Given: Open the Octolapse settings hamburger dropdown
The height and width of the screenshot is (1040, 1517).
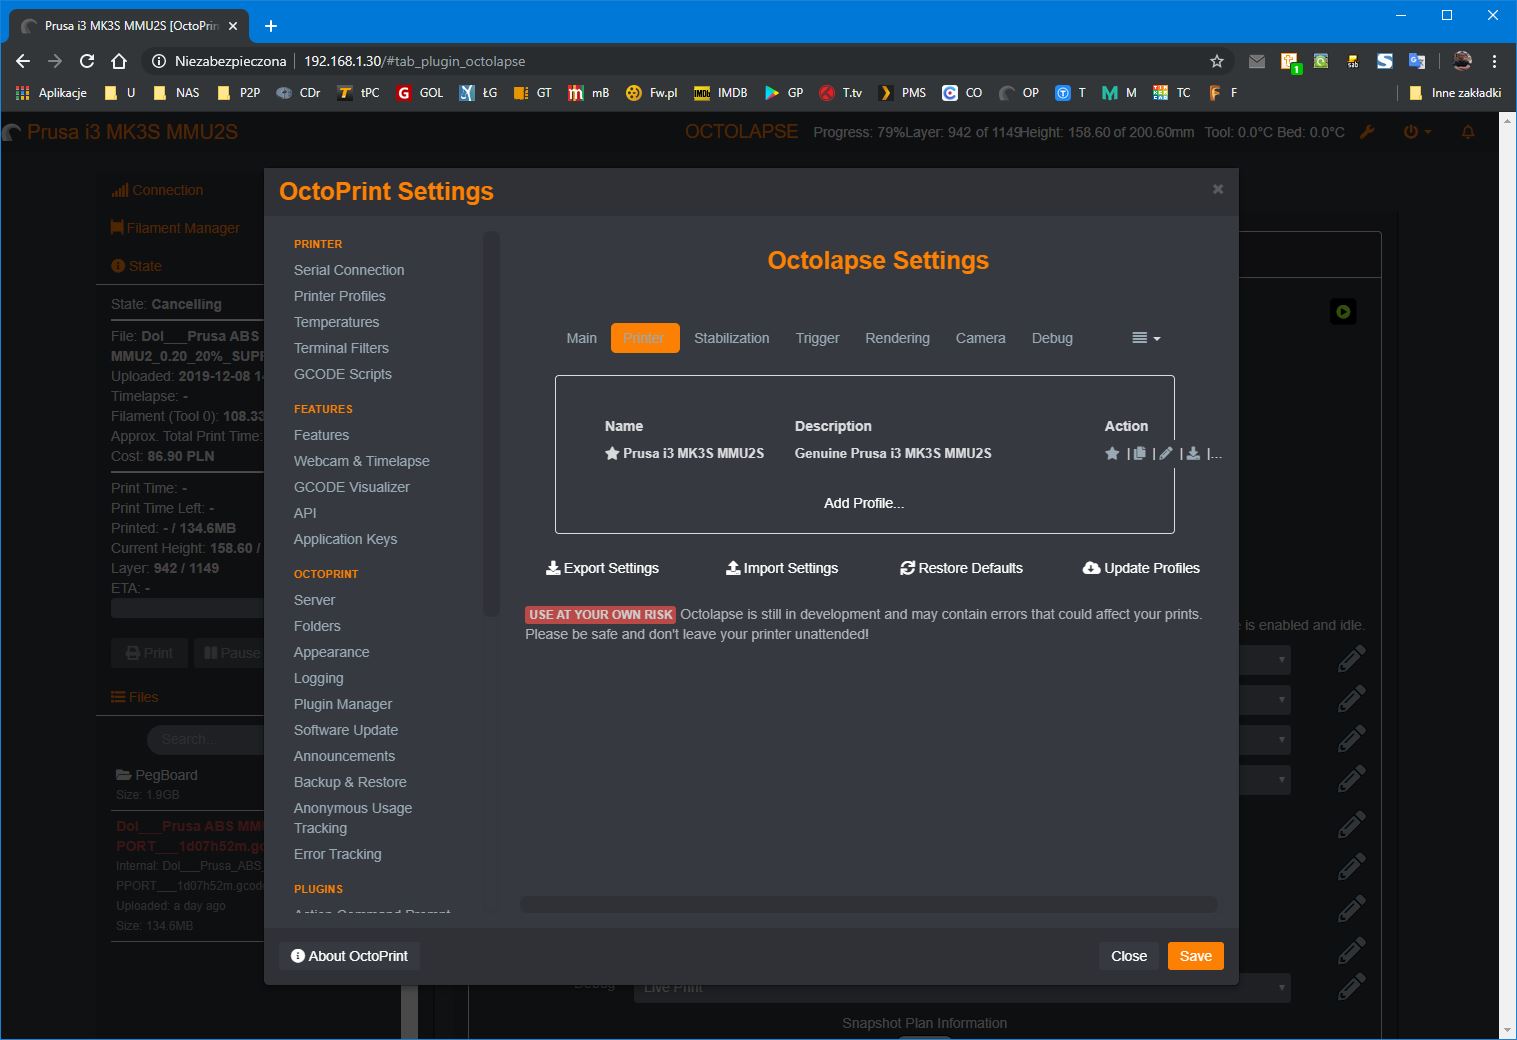Looking at the screenshot, I should coord(1146,338).
